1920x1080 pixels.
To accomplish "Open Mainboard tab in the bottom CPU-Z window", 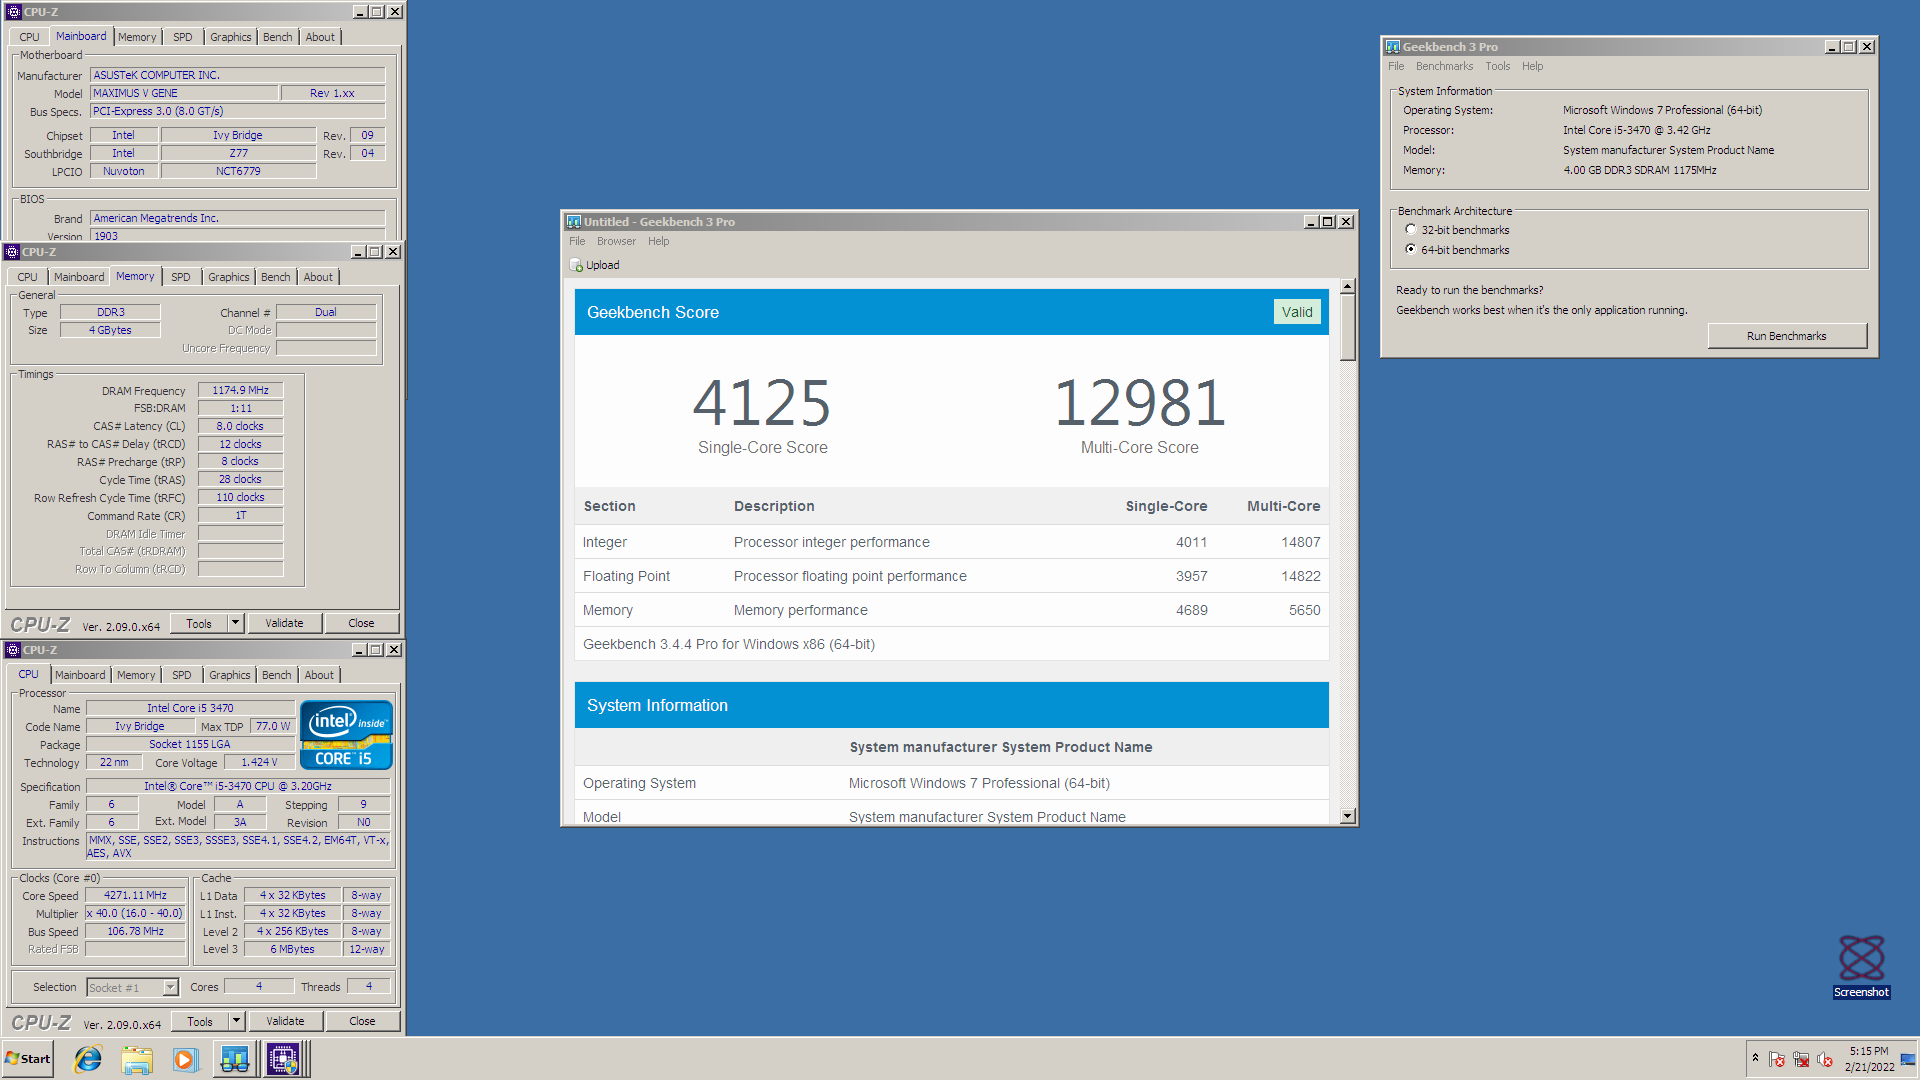I will click(80, 675).
